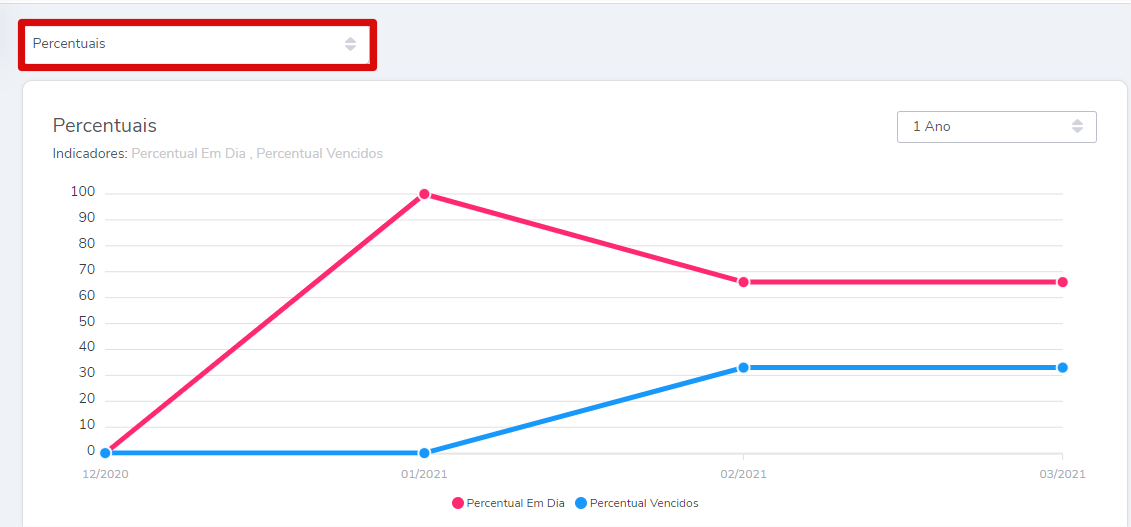Click the pink data point at 02/2021
Image resolution: width=1131 pixels, height=527 pixels.
[743, 282]
